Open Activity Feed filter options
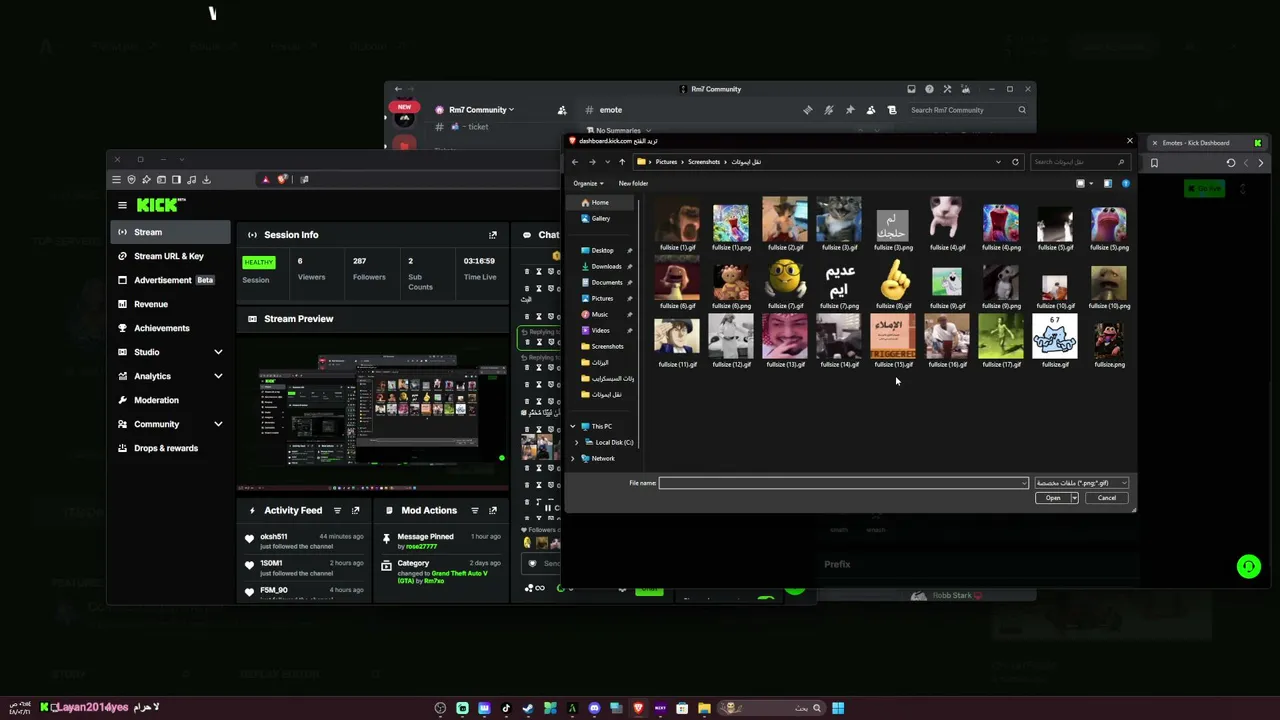 [x=337, y=511]
